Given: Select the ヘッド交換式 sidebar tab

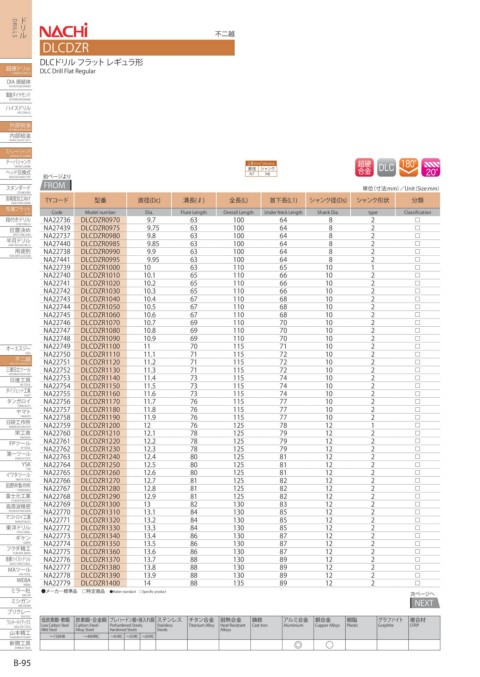Looking at the screenshot, I should (16, 174).
